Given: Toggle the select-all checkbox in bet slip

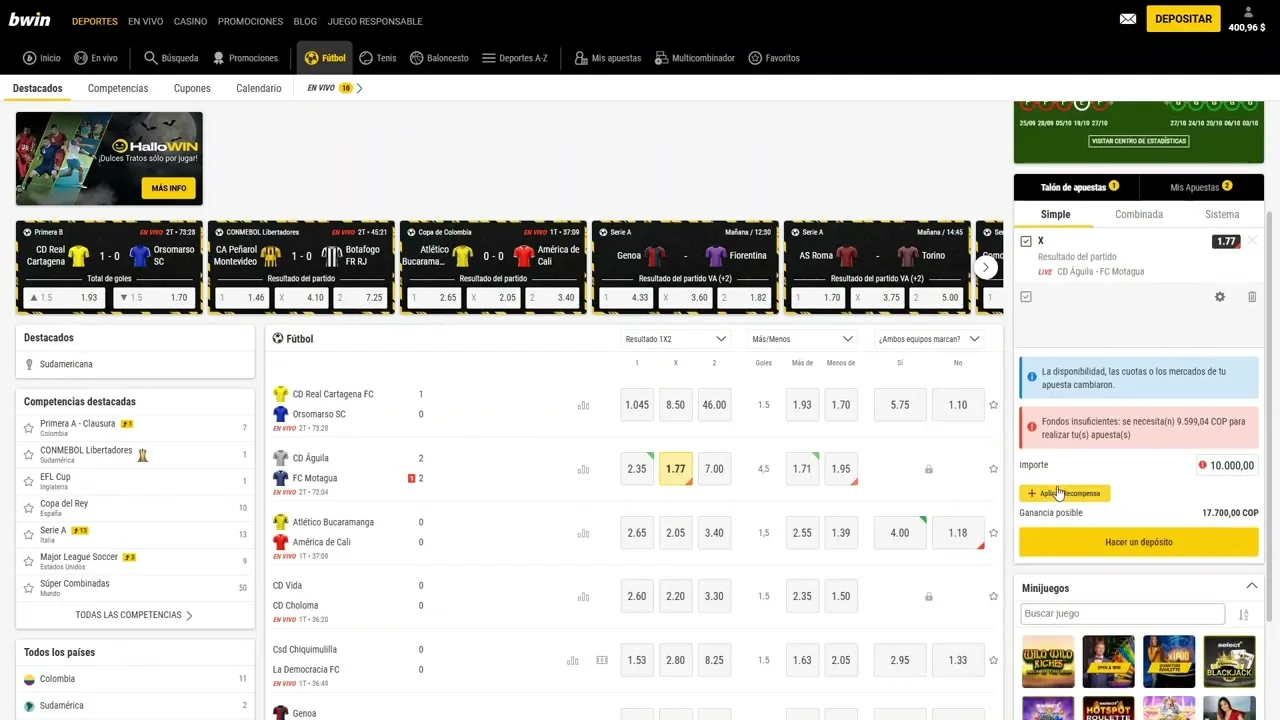Looking at the screenshot, I should [1026, 297].
